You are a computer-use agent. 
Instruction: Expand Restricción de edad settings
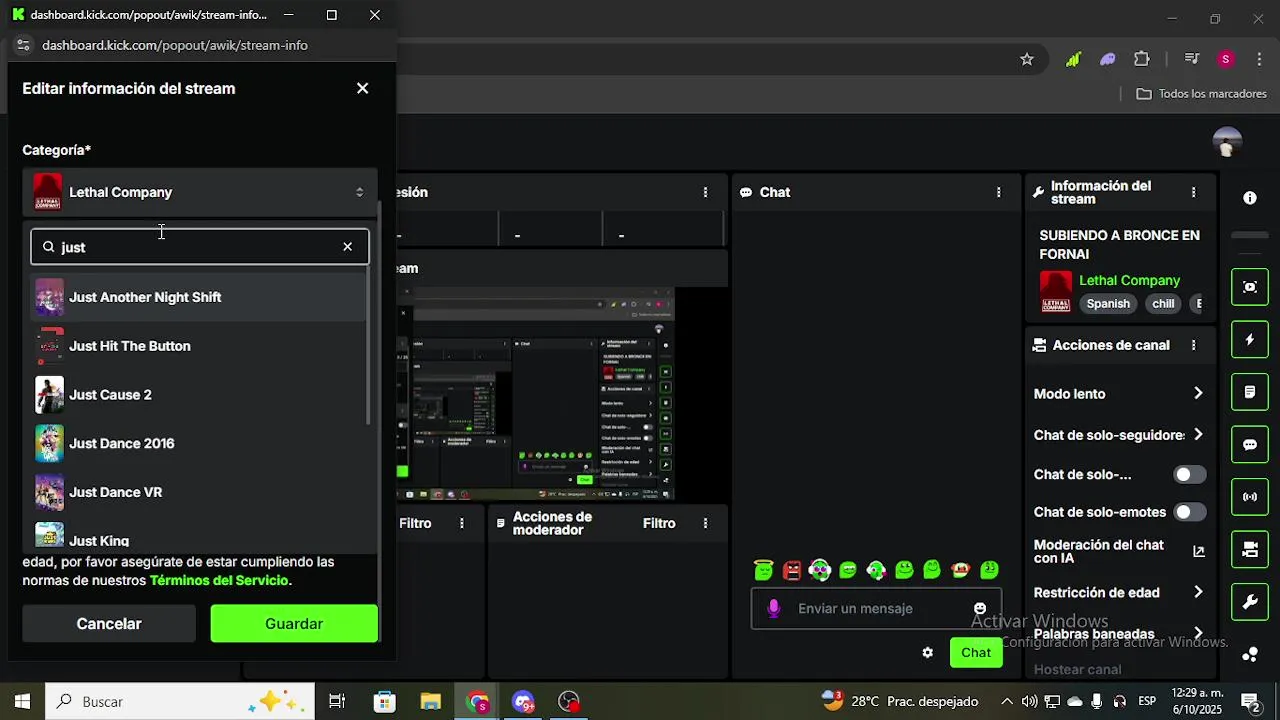click(1198, 592)
